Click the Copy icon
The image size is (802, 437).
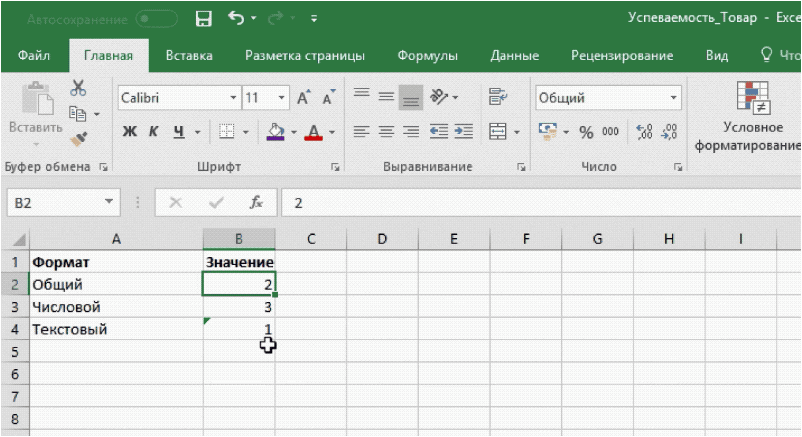[x=78, y=114]
